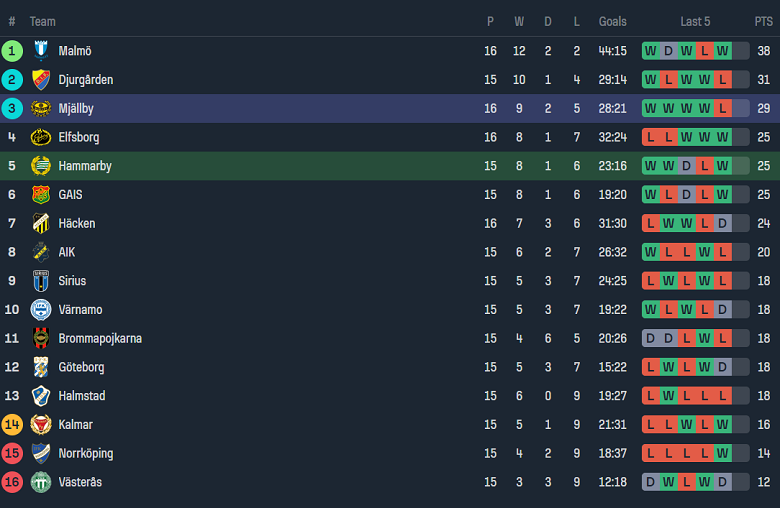Screen dimensions: 780x508
Task: Select the Norrköping team name
Action: coord(85,453)
